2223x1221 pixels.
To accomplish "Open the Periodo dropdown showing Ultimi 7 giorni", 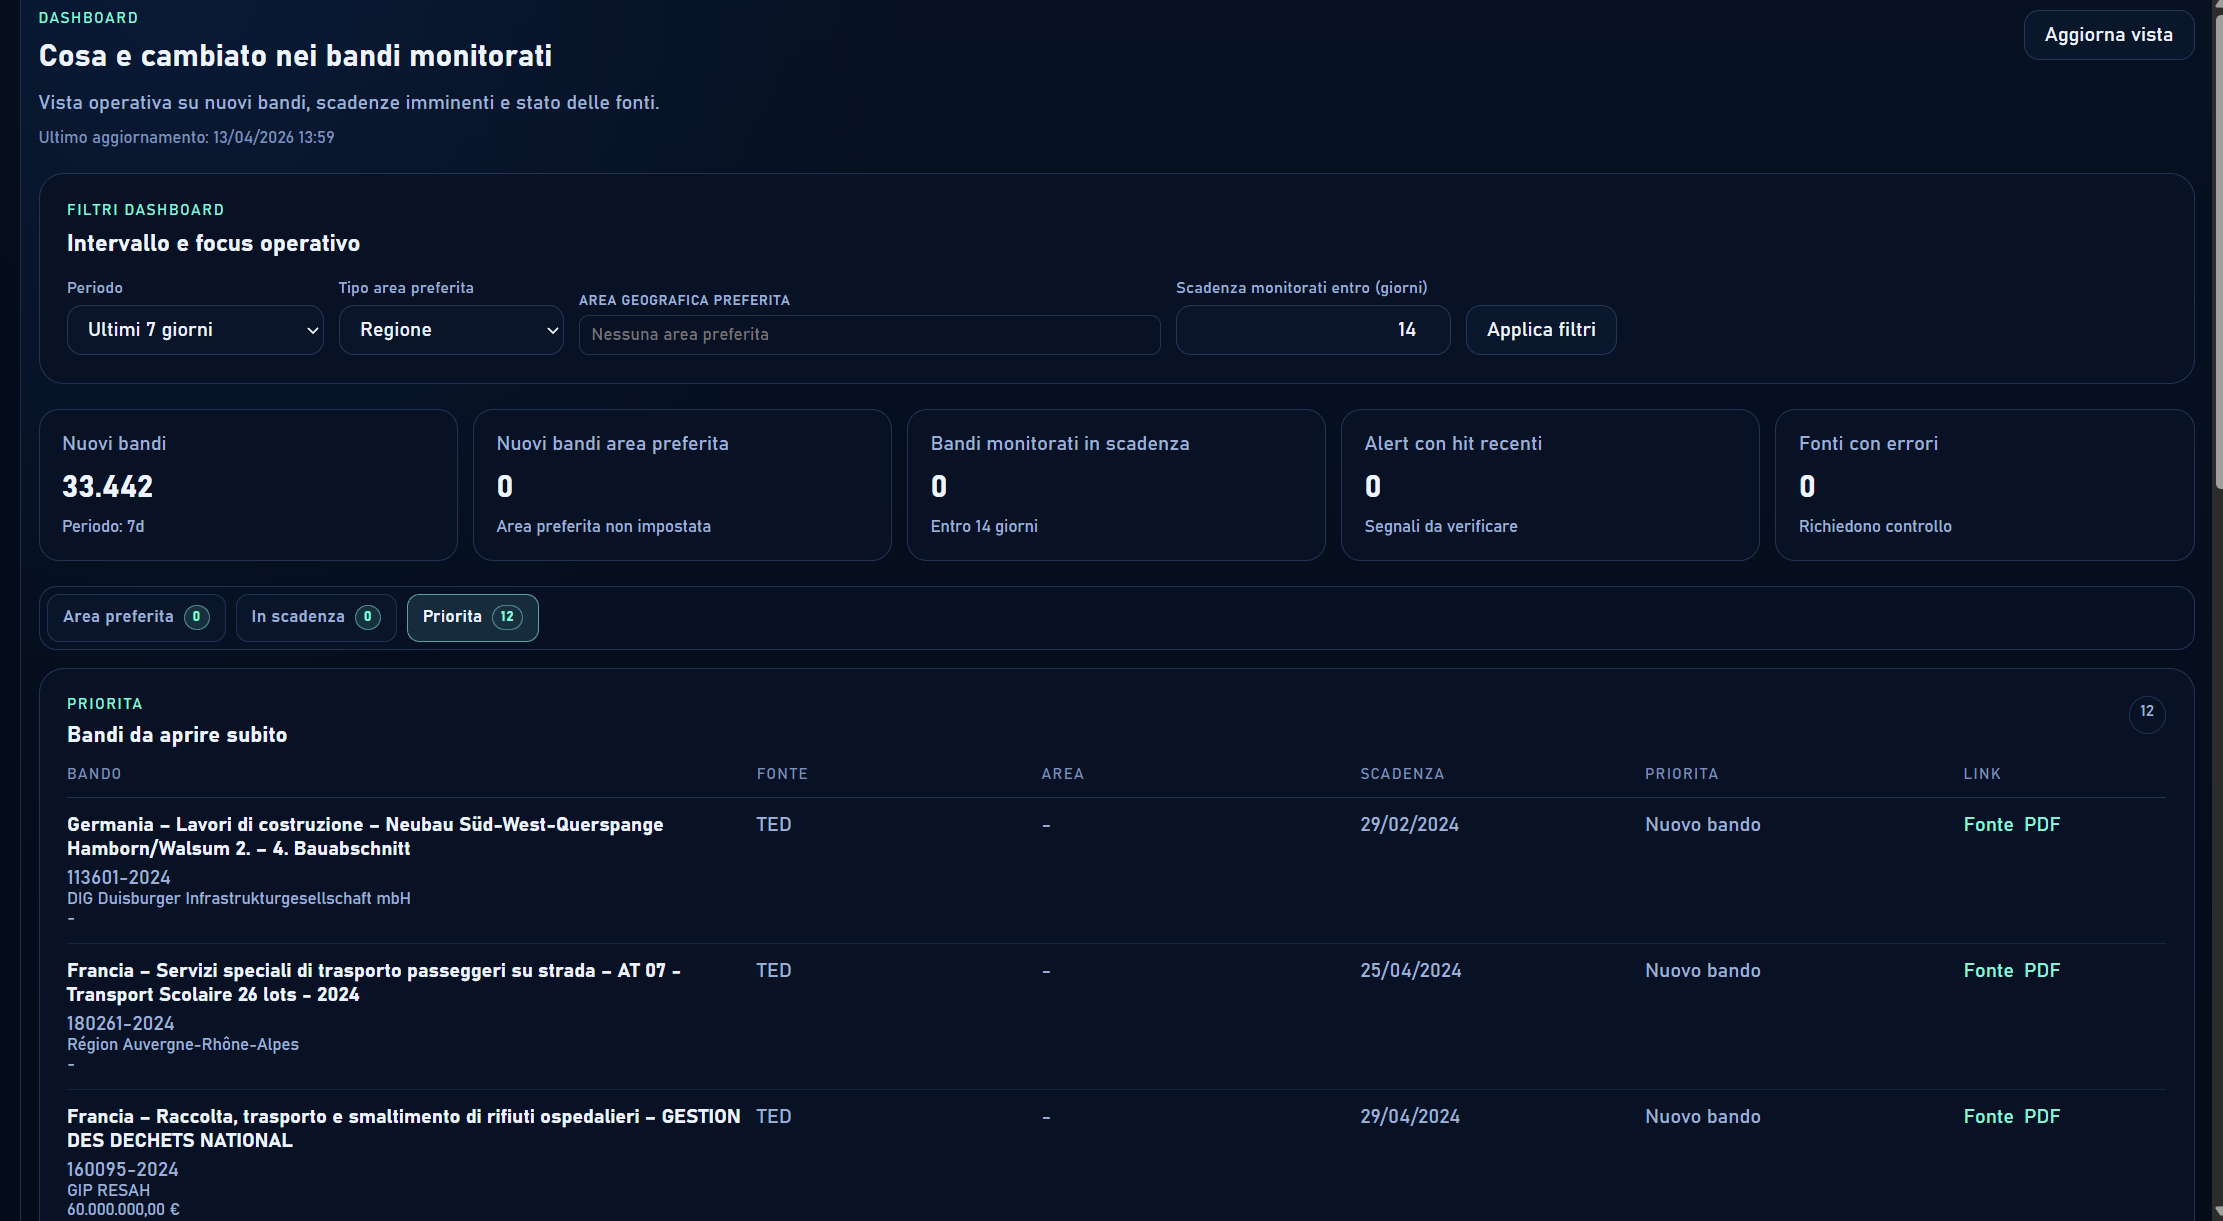I will [195, 330].
